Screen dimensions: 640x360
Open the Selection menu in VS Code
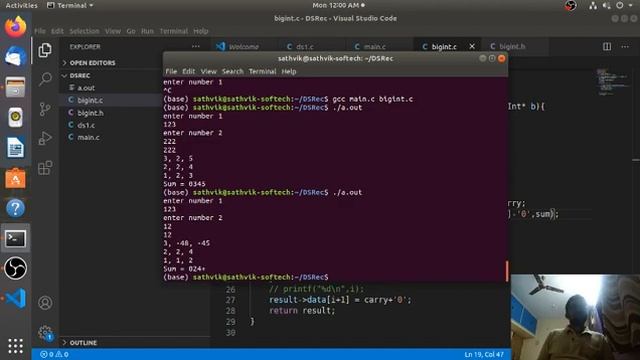84,31
